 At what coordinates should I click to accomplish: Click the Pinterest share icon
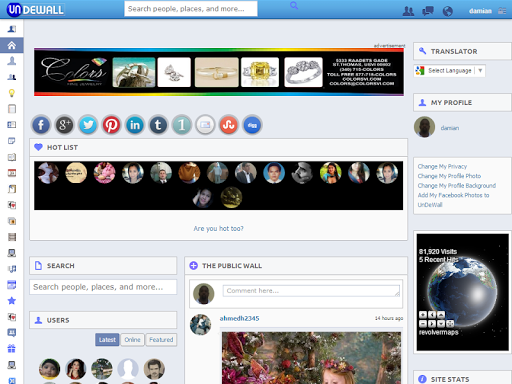(x=111, y=125)
